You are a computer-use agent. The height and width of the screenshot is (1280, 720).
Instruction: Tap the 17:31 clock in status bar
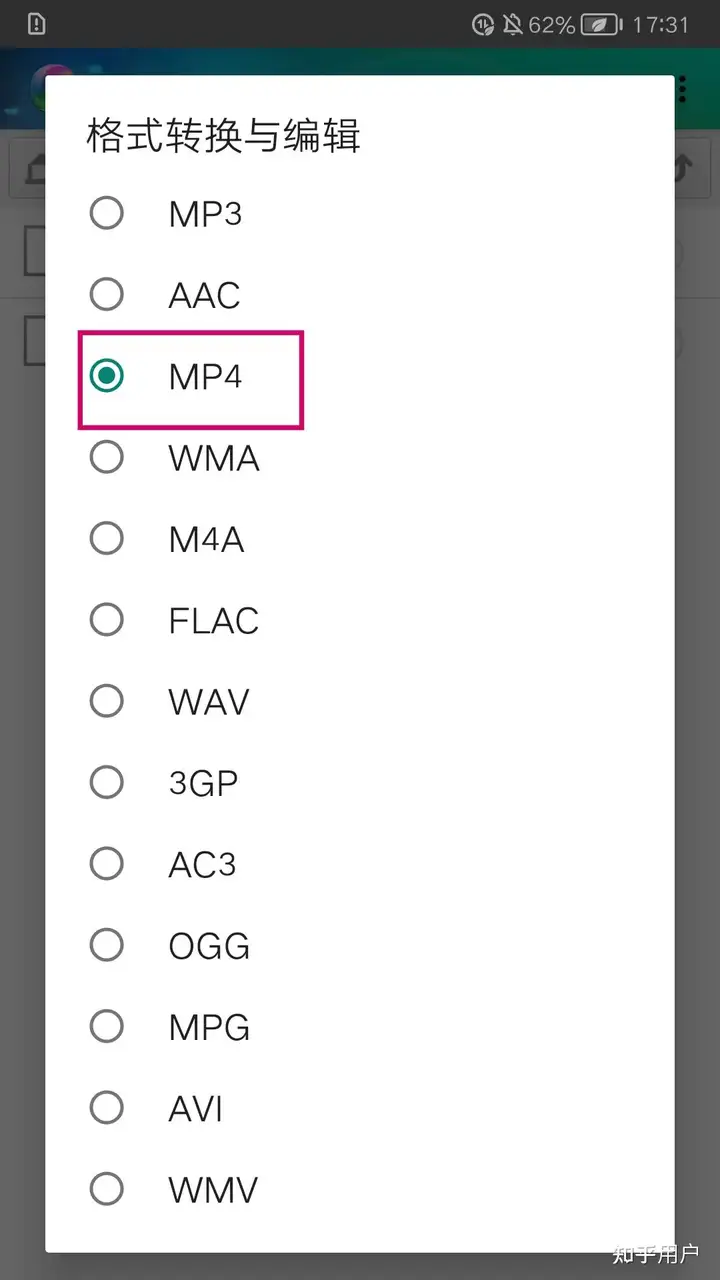click(x=661, y=24)
